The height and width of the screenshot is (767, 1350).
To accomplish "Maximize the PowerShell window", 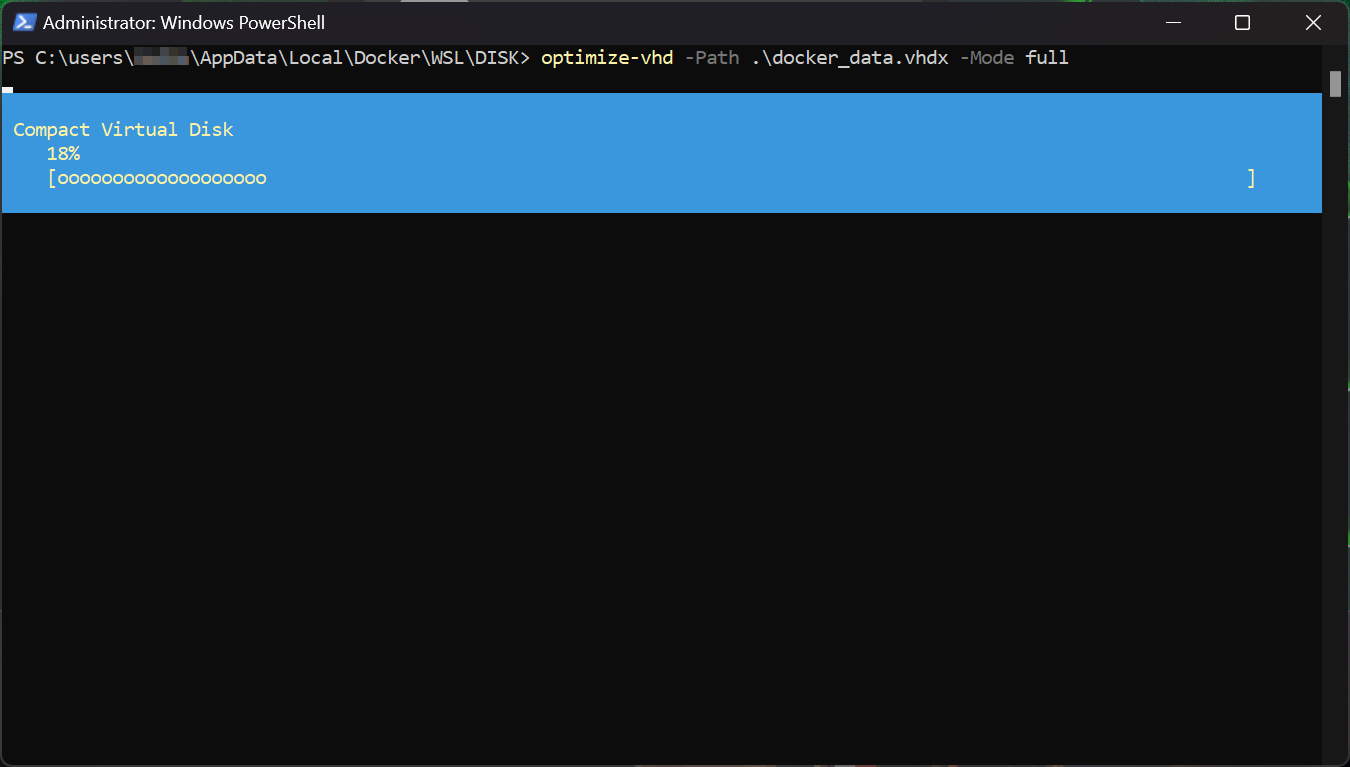I will 1242,22.
